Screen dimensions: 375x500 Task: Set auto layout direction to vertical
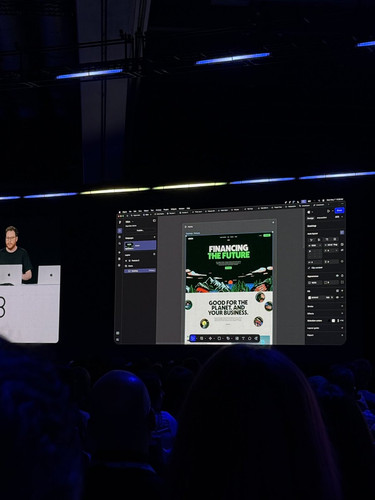[x=311, y=239]
